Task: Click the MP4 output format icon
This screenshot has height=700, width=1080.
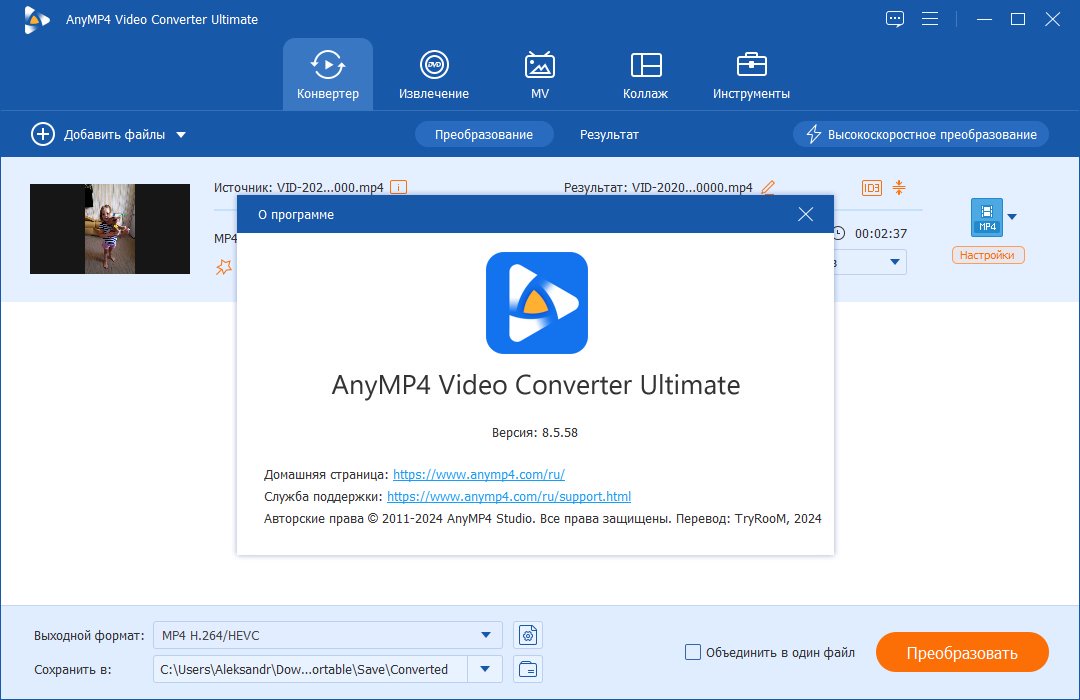Action: [986, 217]
